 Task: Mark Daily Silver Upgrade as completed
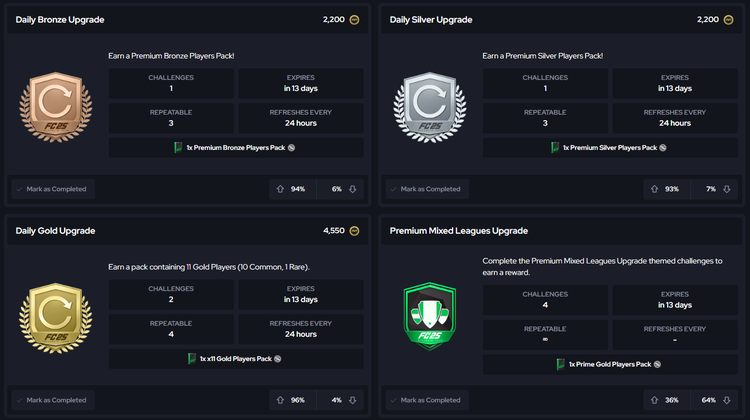[x=425, y=188]
